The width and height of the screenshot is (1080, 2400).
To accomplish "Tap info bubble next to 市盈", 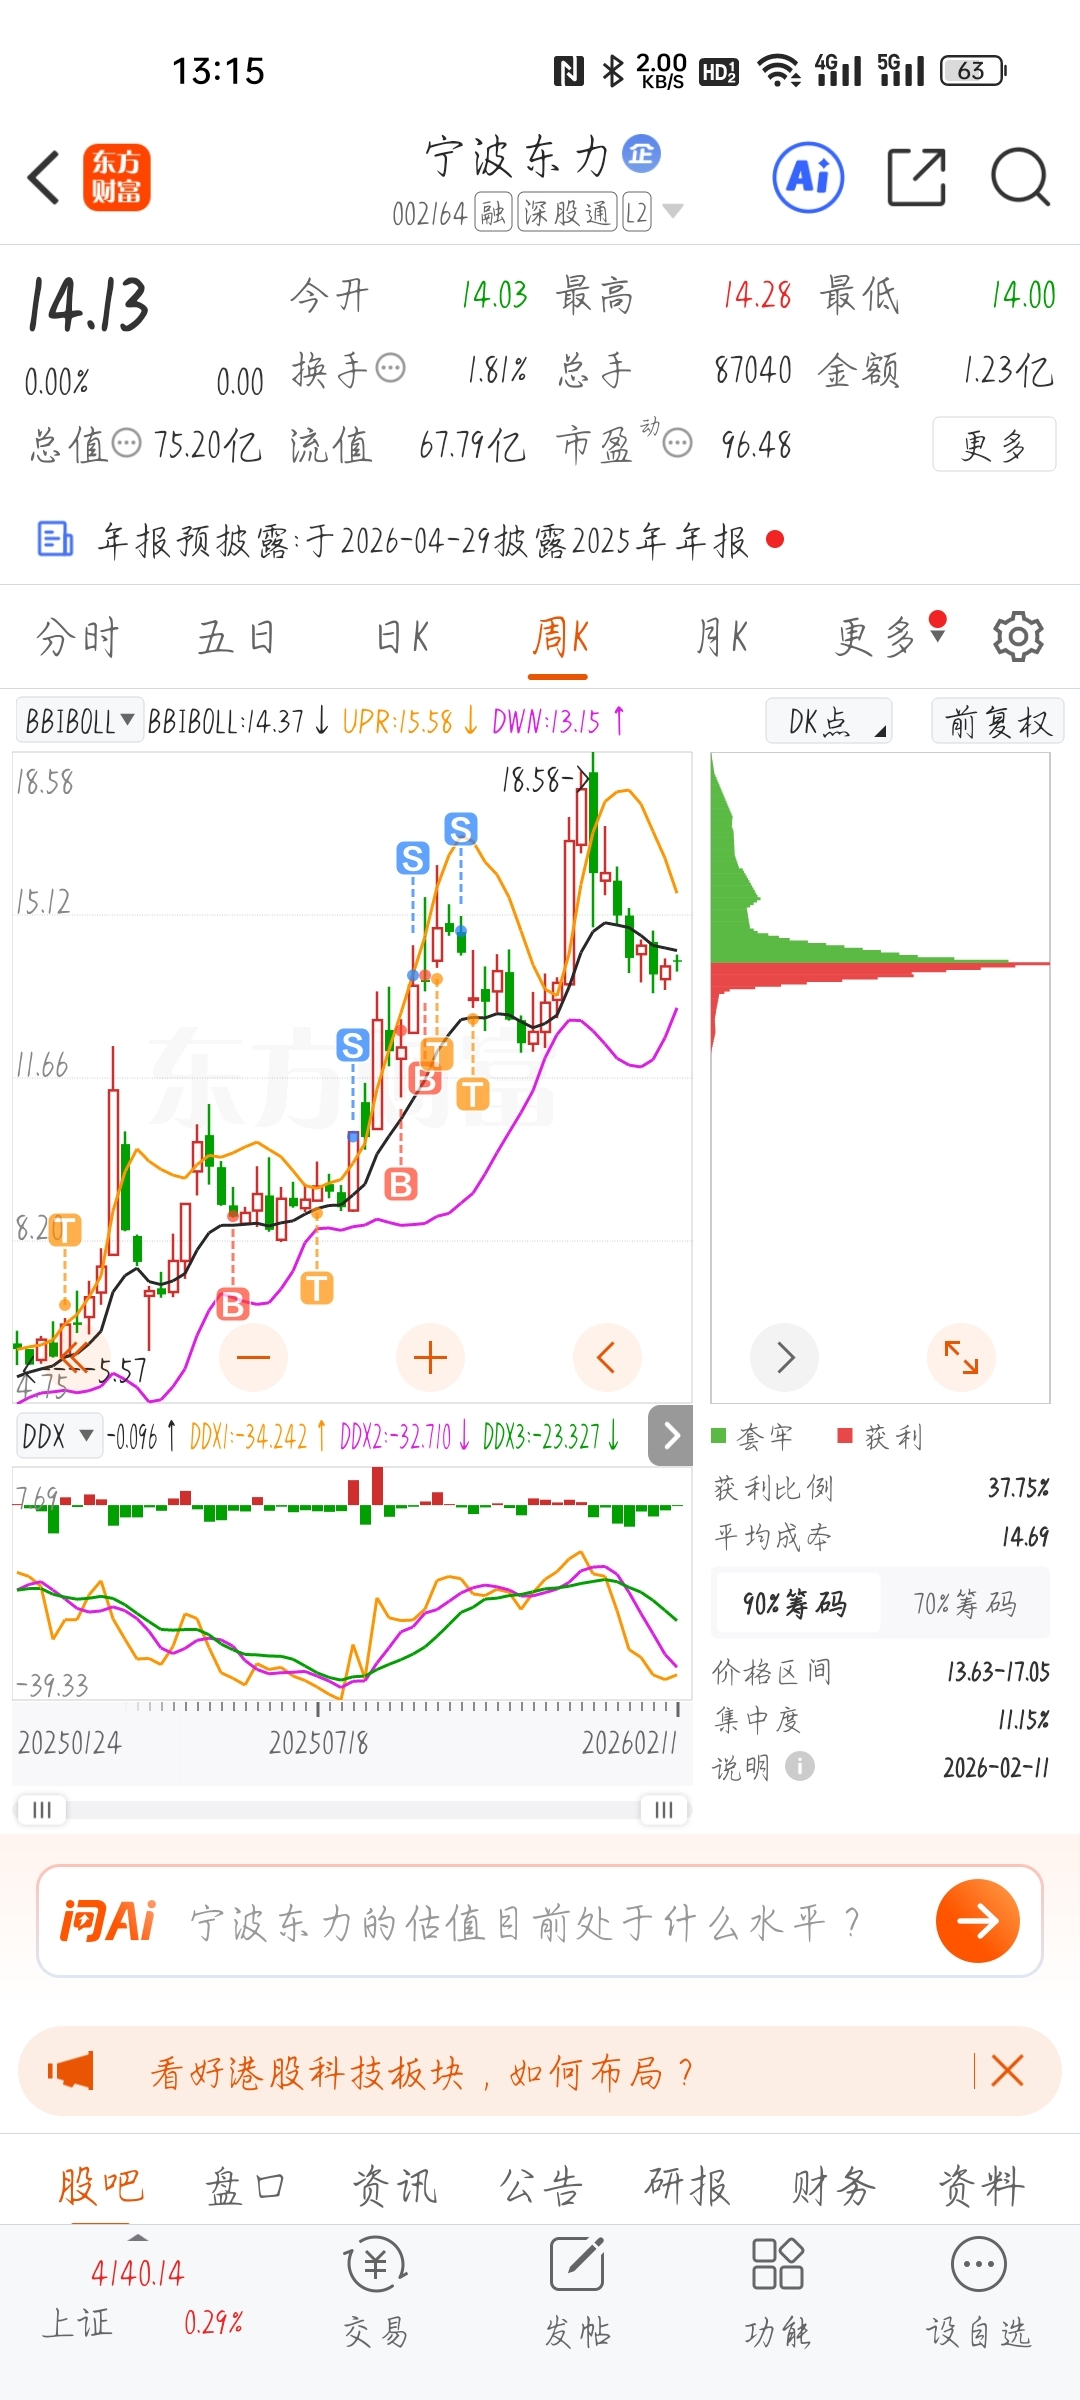I will point(678,443).
